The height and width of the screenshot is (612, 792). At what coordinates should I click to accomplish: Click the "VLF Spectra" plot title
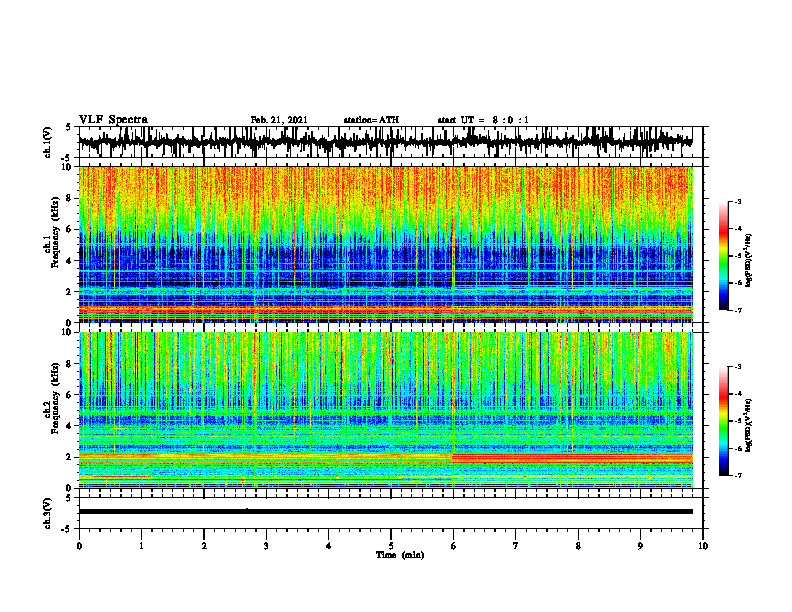(113, 120)
